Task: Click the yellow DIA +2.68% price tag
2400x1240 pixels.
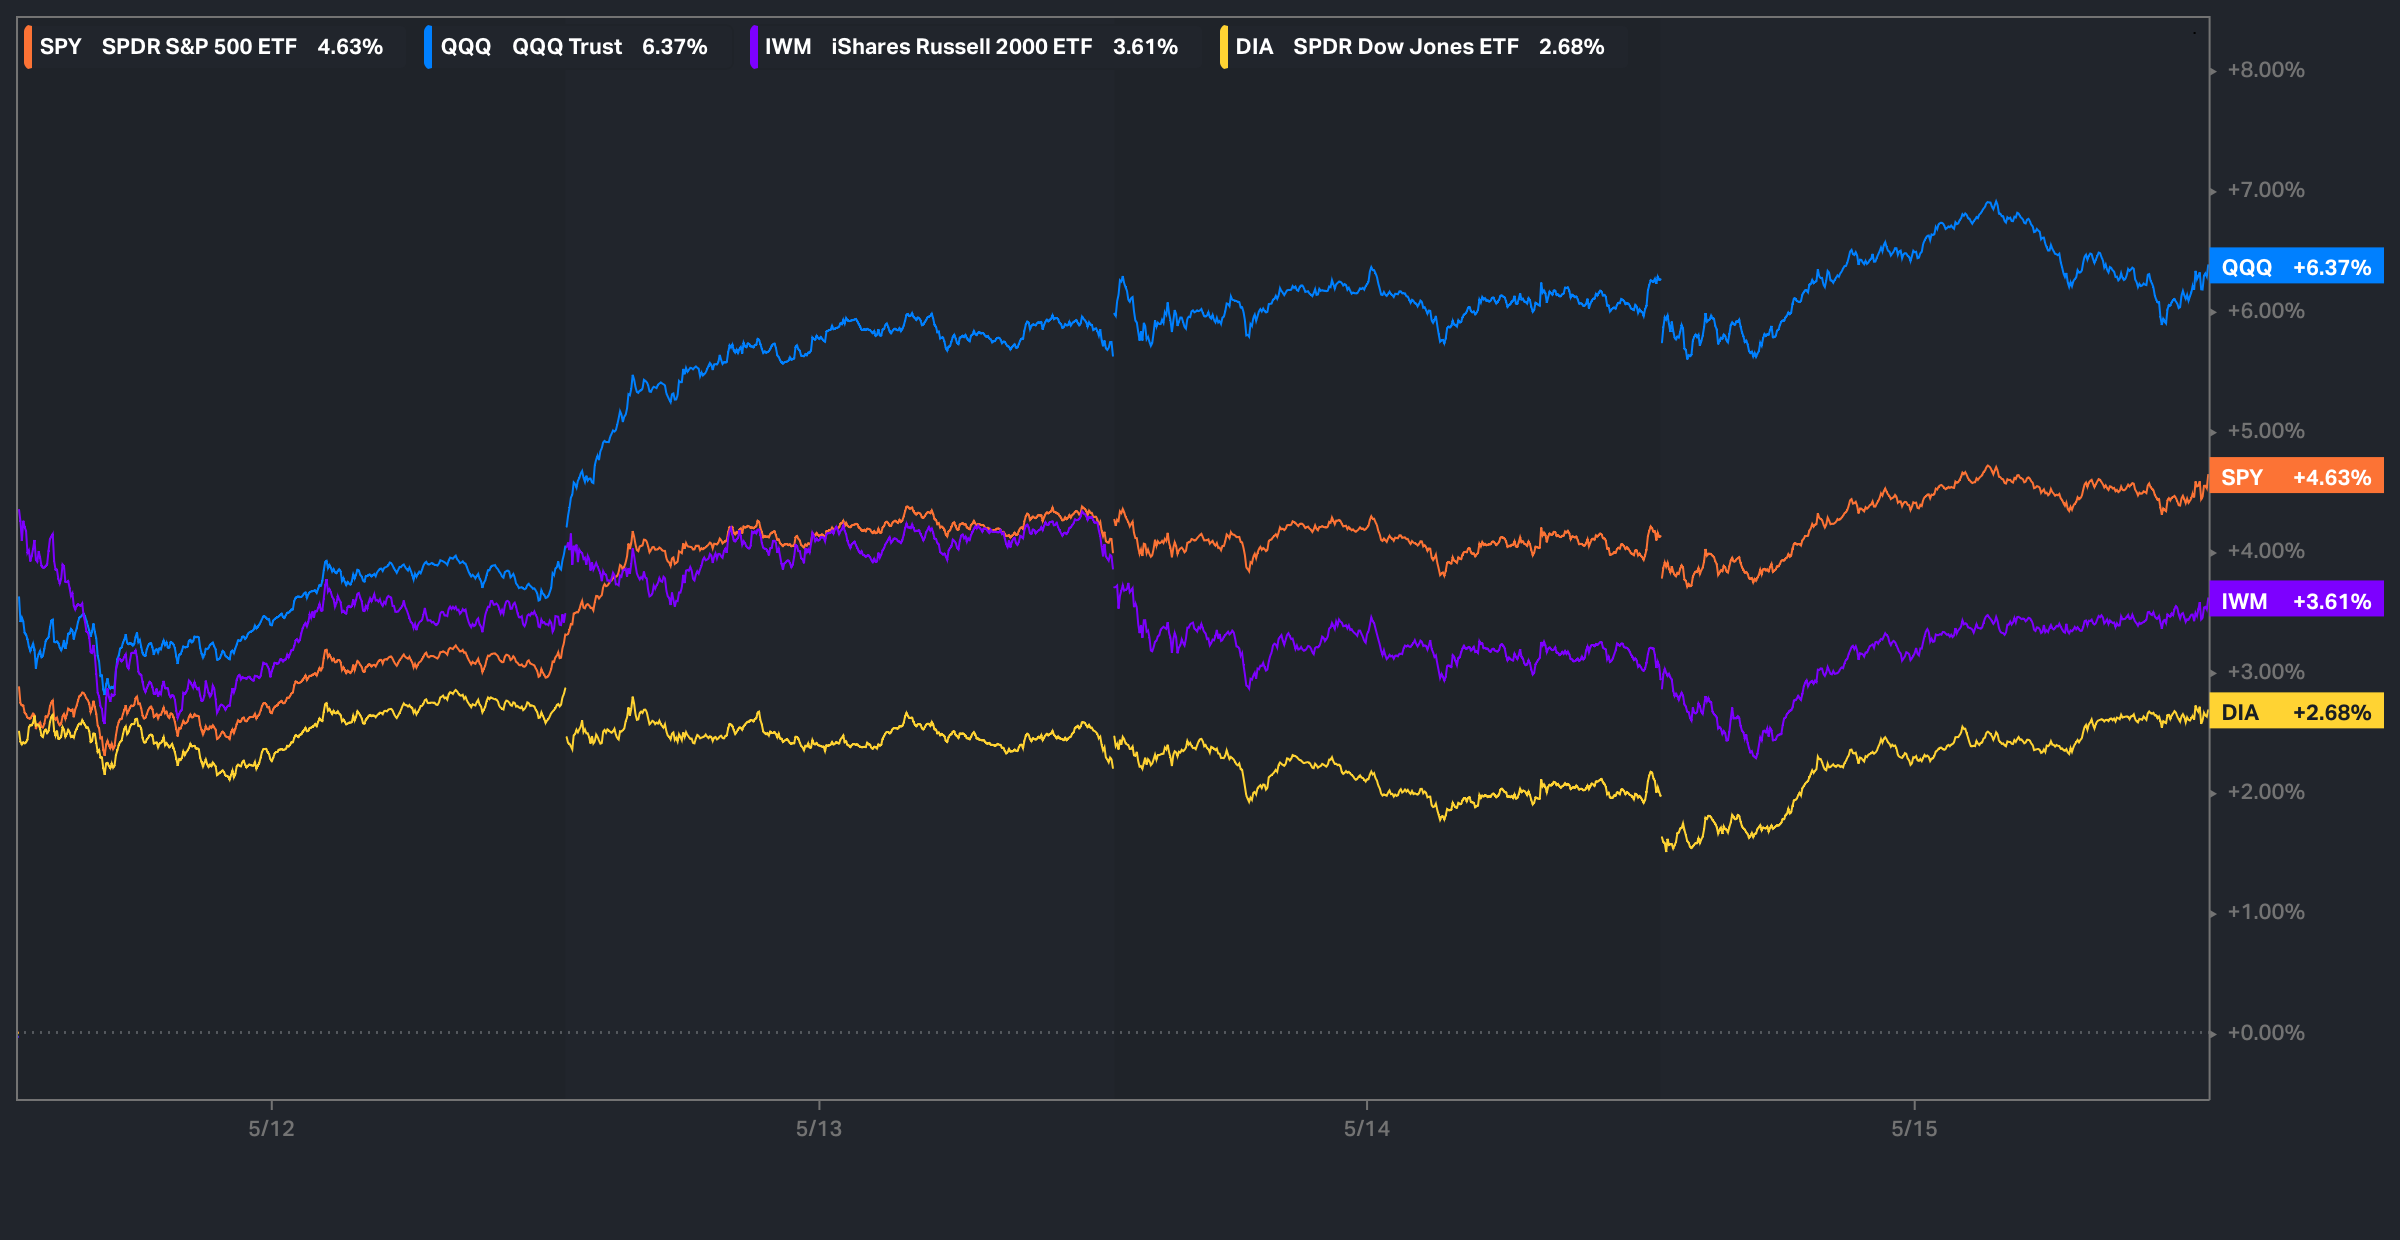Action: click(x=2295, y=712)
